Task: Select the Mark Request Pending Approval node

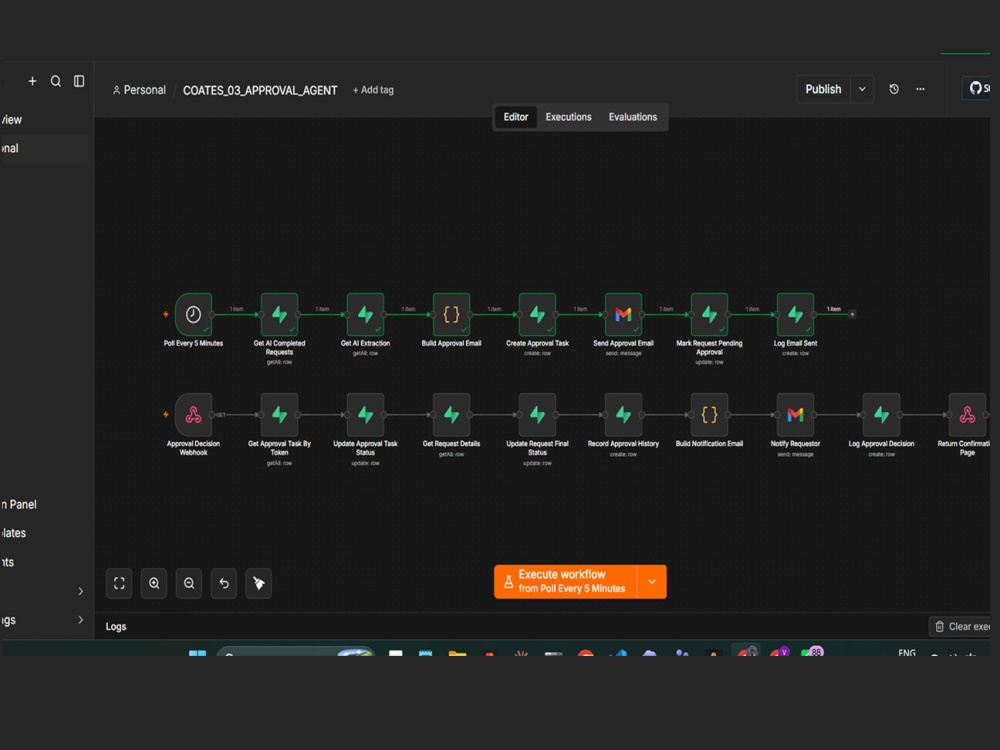Action: click(709, 314)
